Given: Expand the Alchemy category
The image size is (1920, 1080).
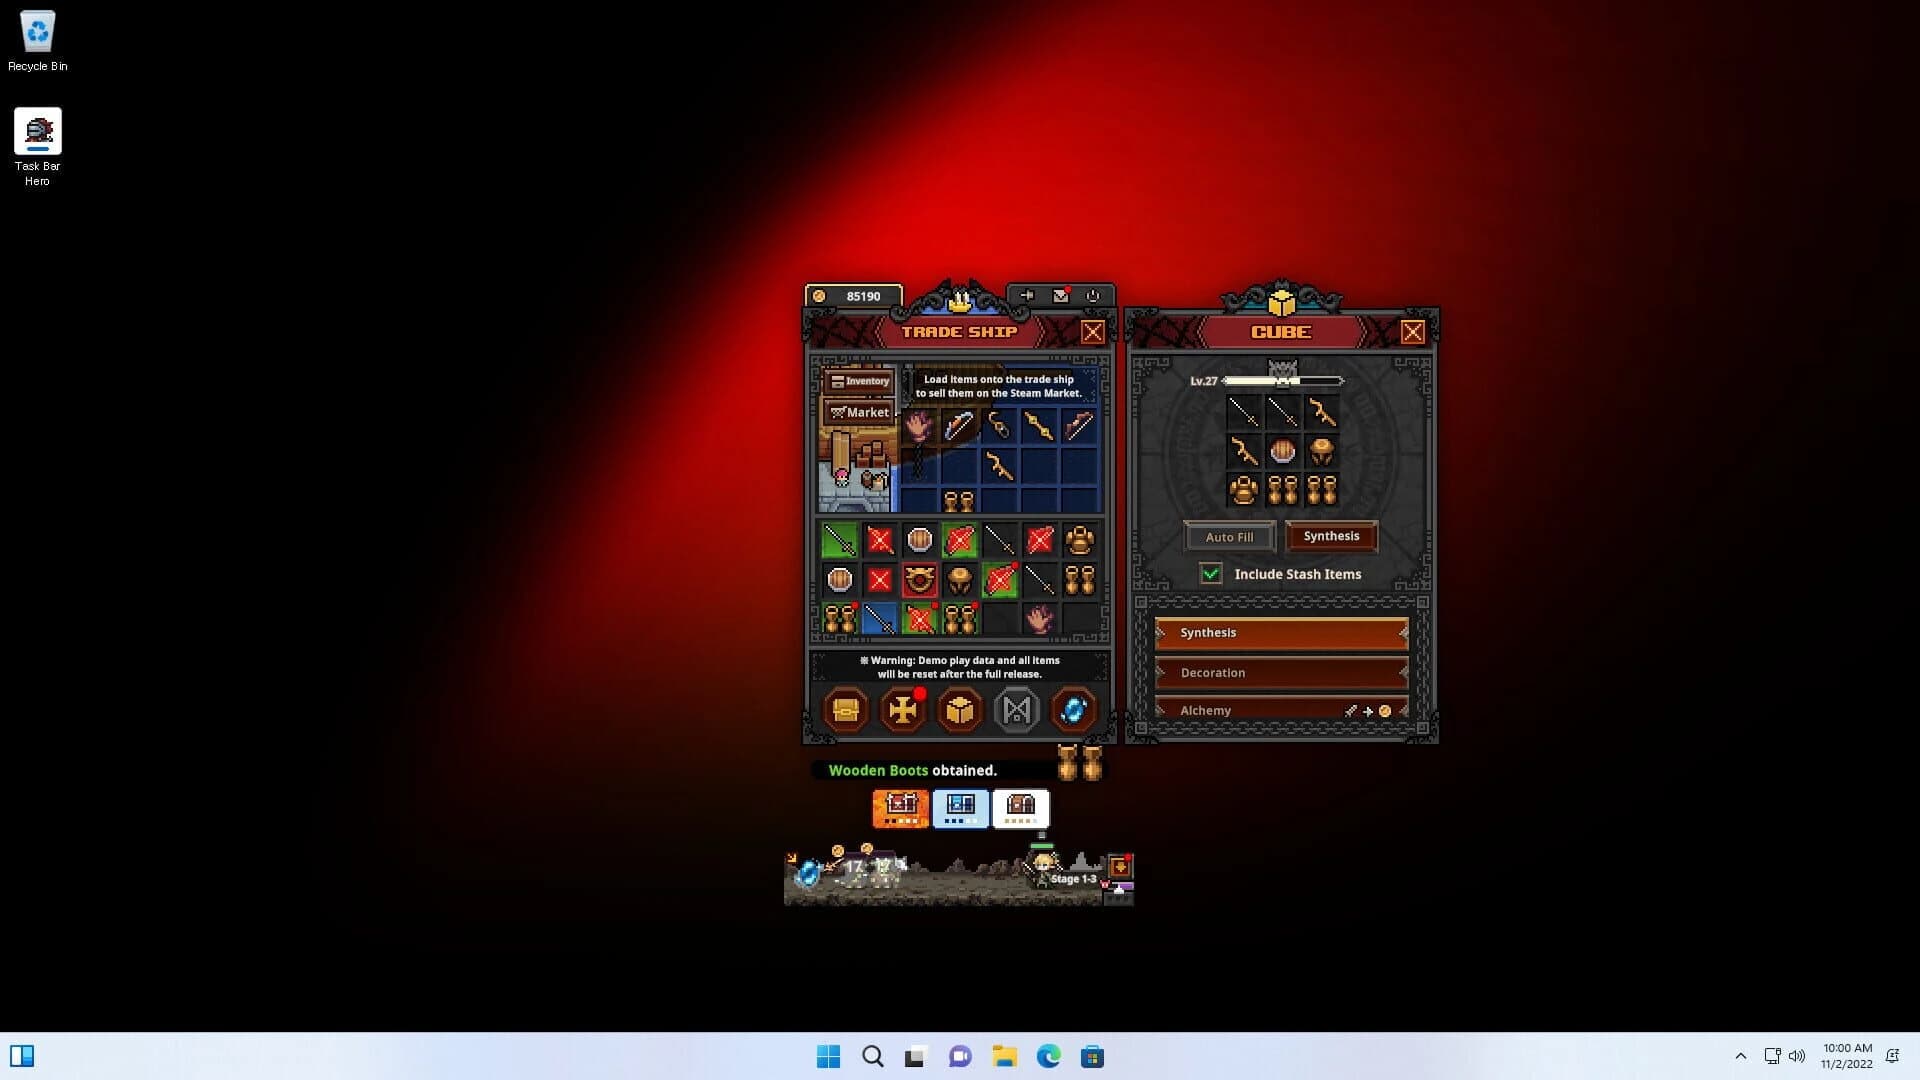Looking at the screenshot, I should point(1281,710).
